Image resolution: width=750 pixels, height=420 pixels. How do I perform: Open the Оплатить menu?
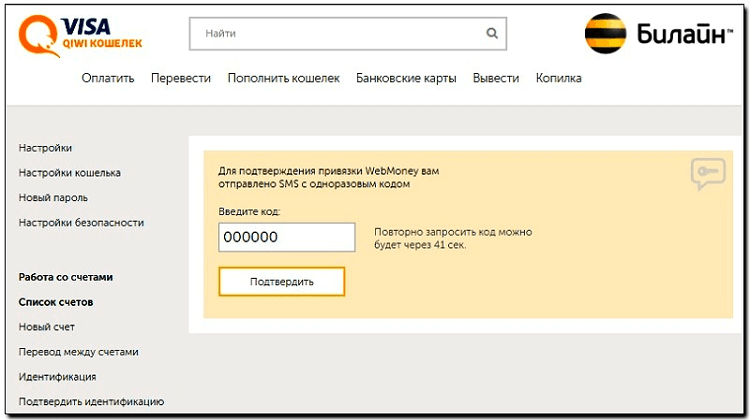(x=108, y=78)
